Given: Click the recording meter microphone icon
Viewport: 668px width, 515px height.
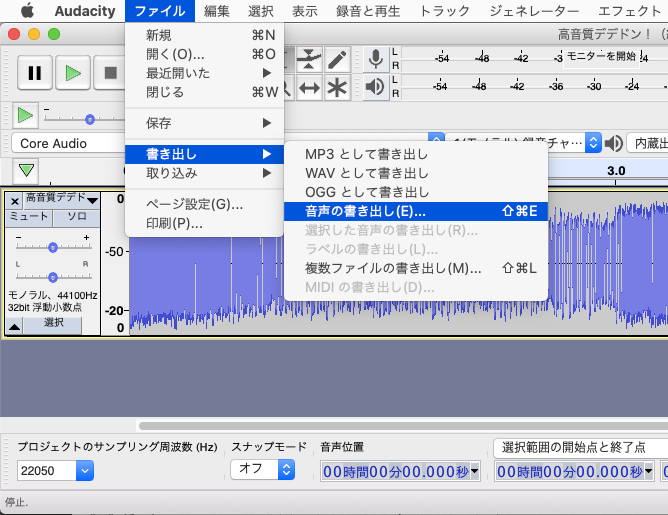Looking at the screenshot, I should coord(375,59).
